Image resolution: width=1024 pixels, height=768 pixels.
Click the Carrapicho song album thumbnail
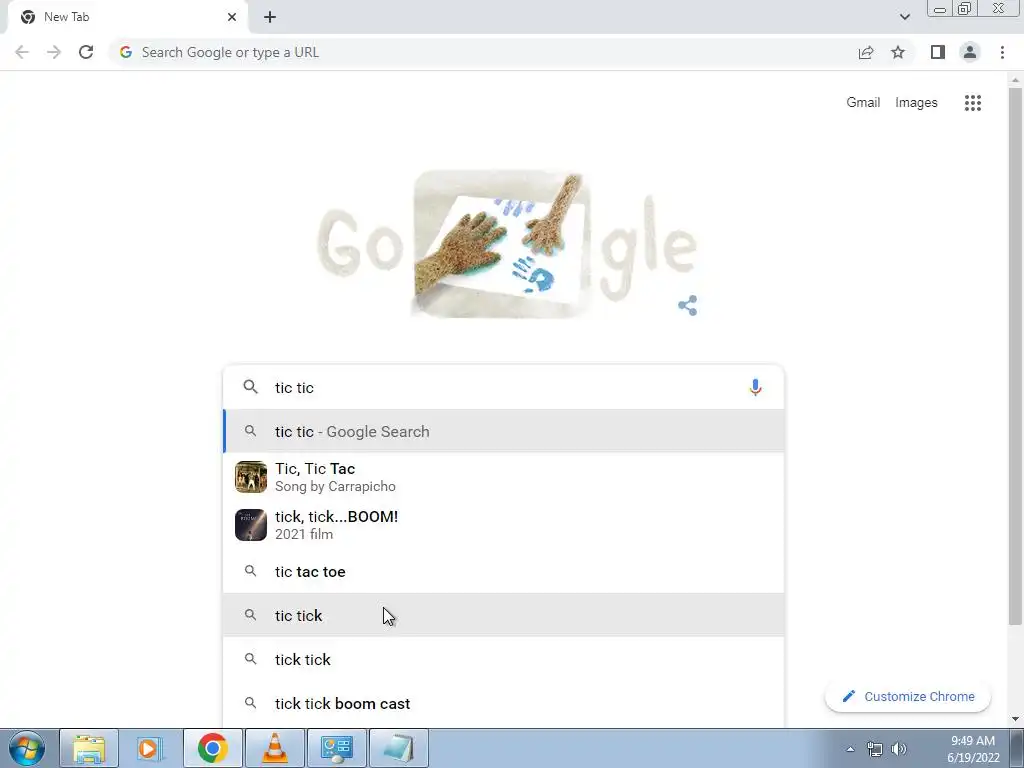point(251,477)
